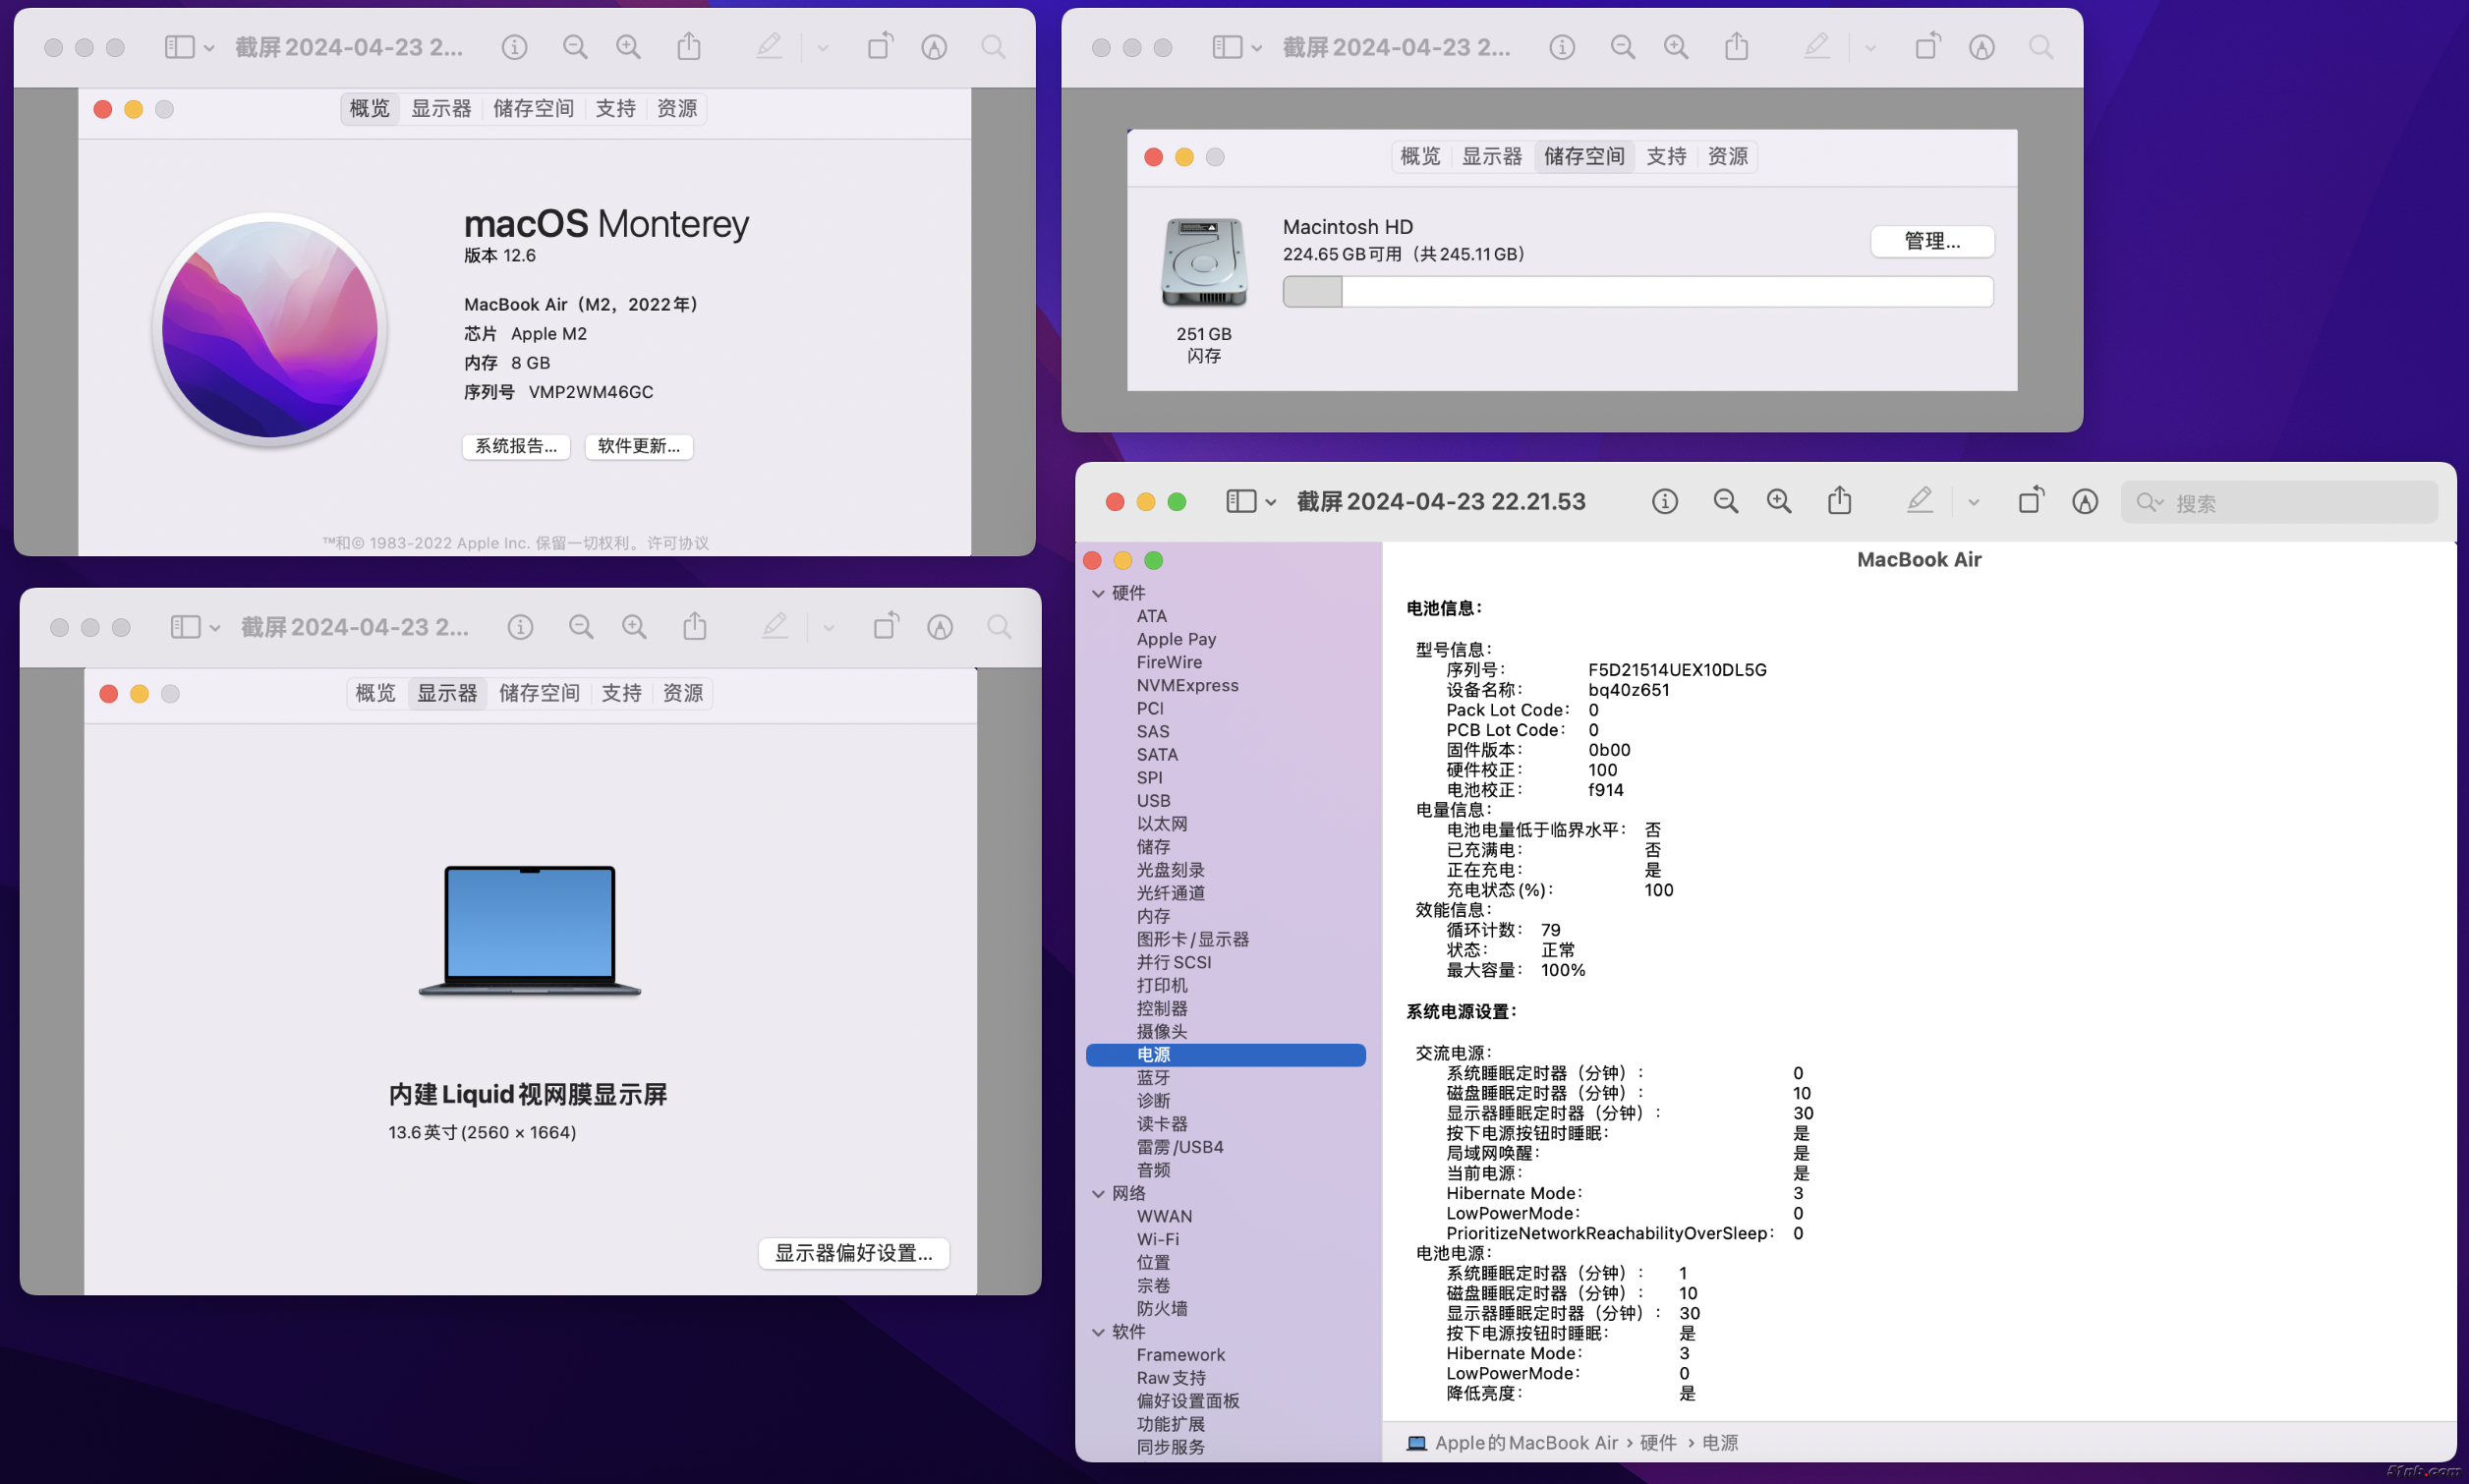Collapse the 硬件 hardware tree section
This screenshot has width=2469, height=1484.
pos(1098,594)
